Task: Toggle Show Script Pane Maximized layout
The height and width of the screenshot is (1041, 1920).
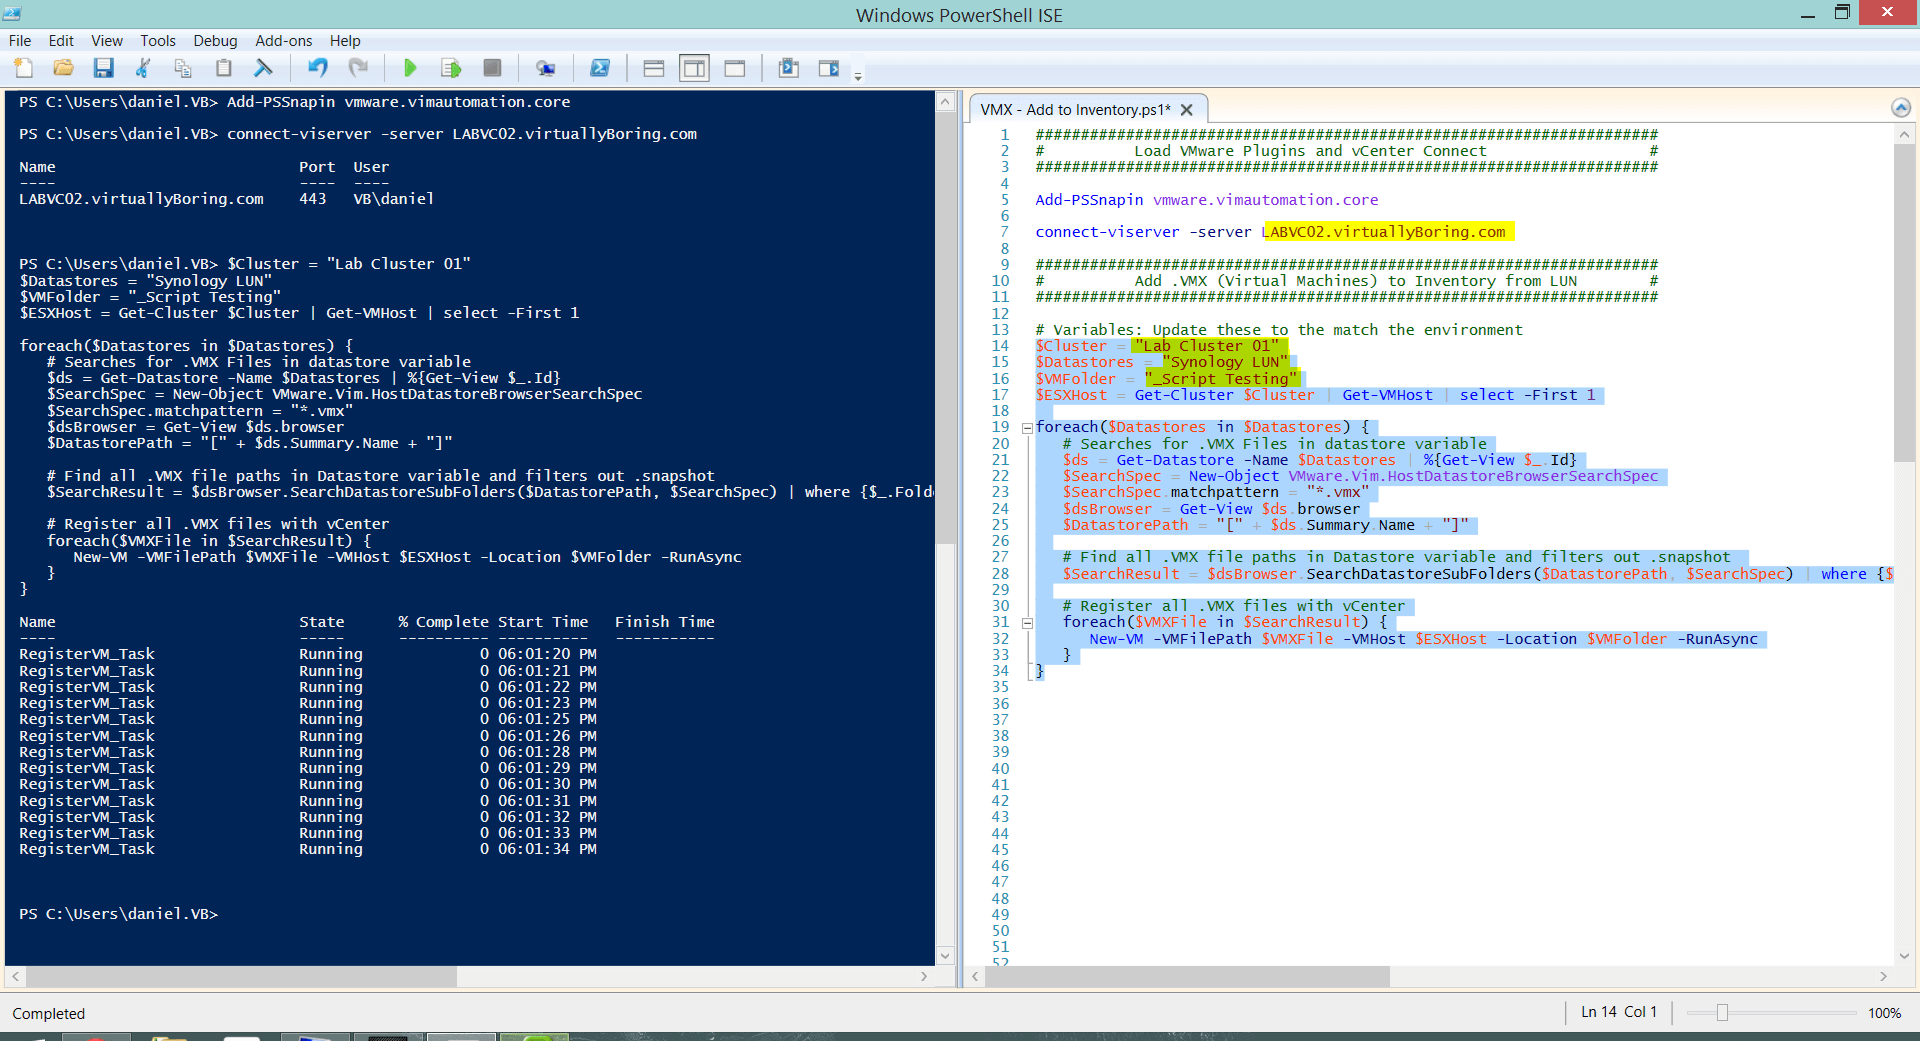Action: click(735, 68)
